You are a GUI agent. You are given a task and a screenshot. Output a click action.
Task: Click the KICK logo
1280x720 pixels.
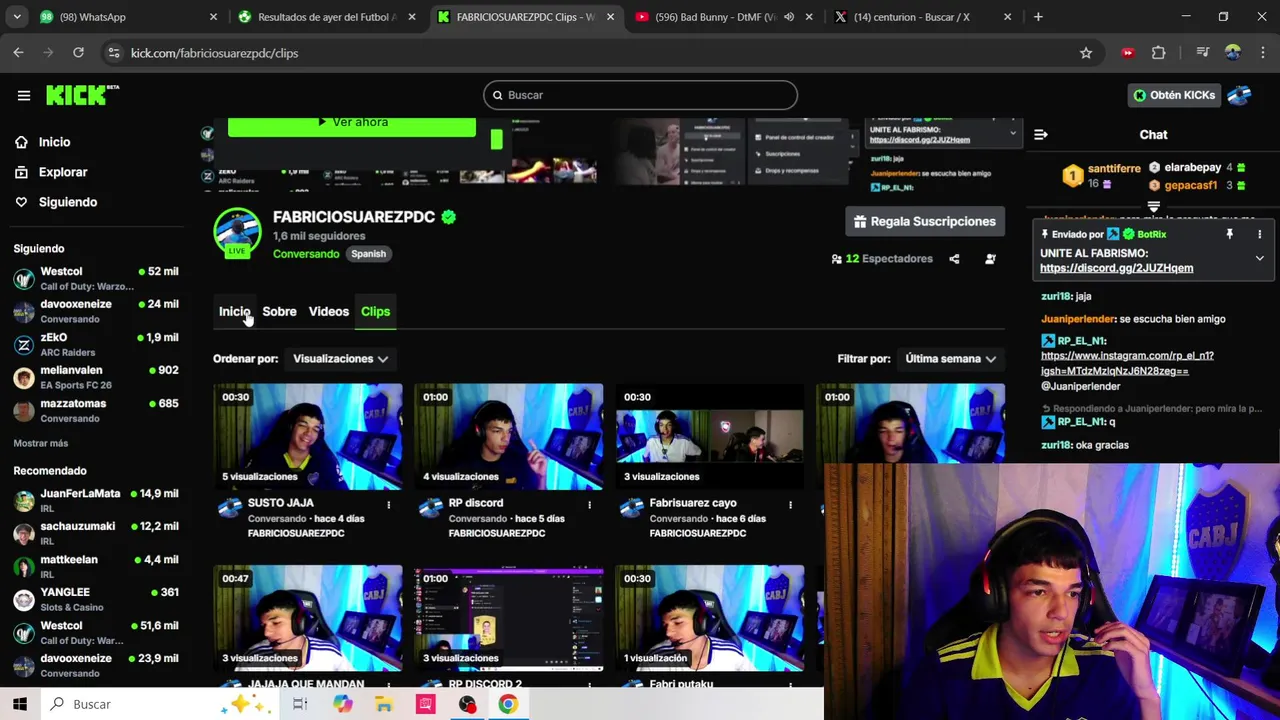pyautogui.click(x=82, y=95)
